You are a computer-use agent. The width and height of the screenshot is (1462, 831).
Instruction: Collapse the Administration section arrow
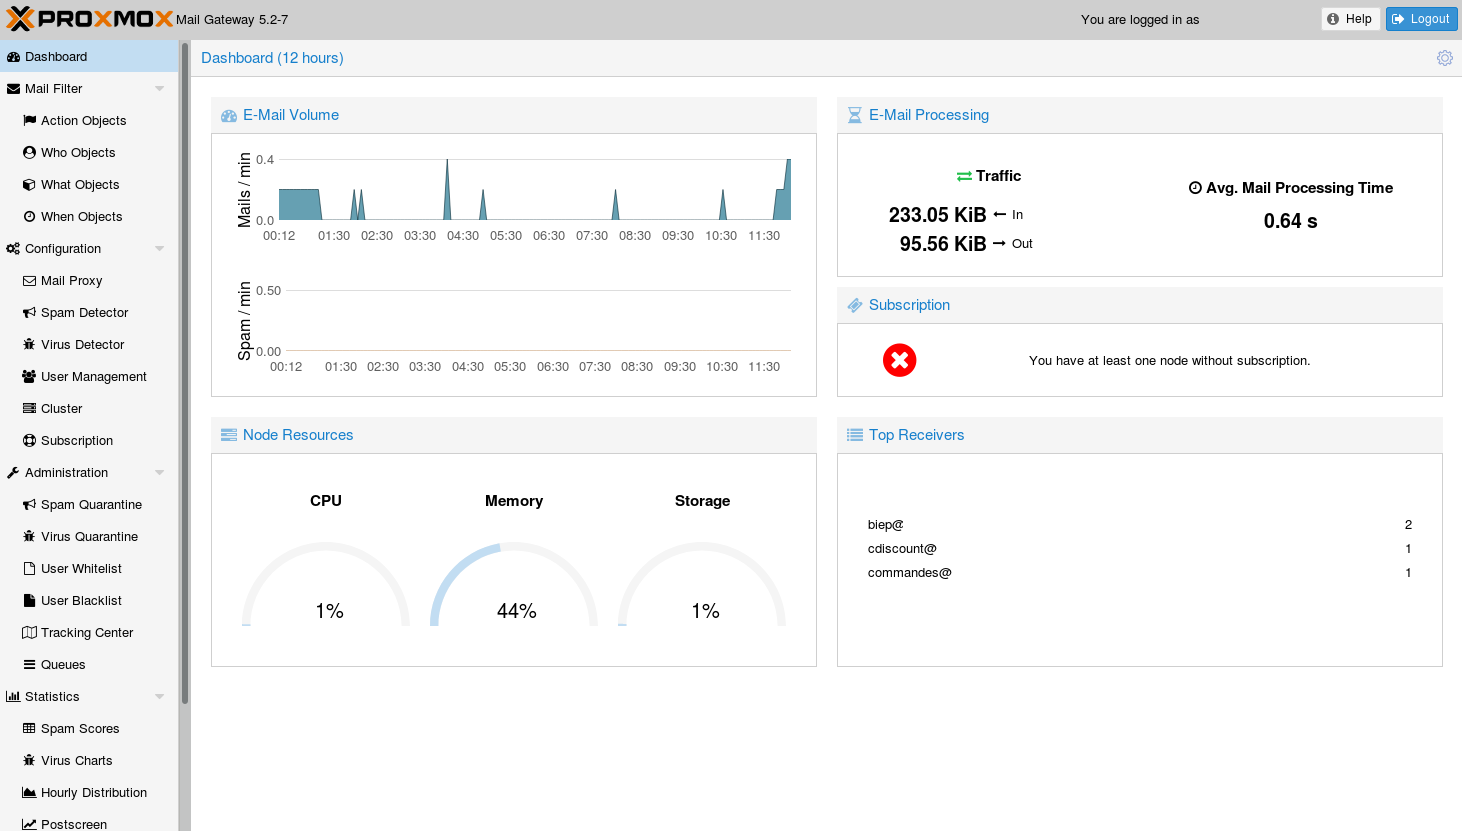pyautogui.click(x=159, y=473)
